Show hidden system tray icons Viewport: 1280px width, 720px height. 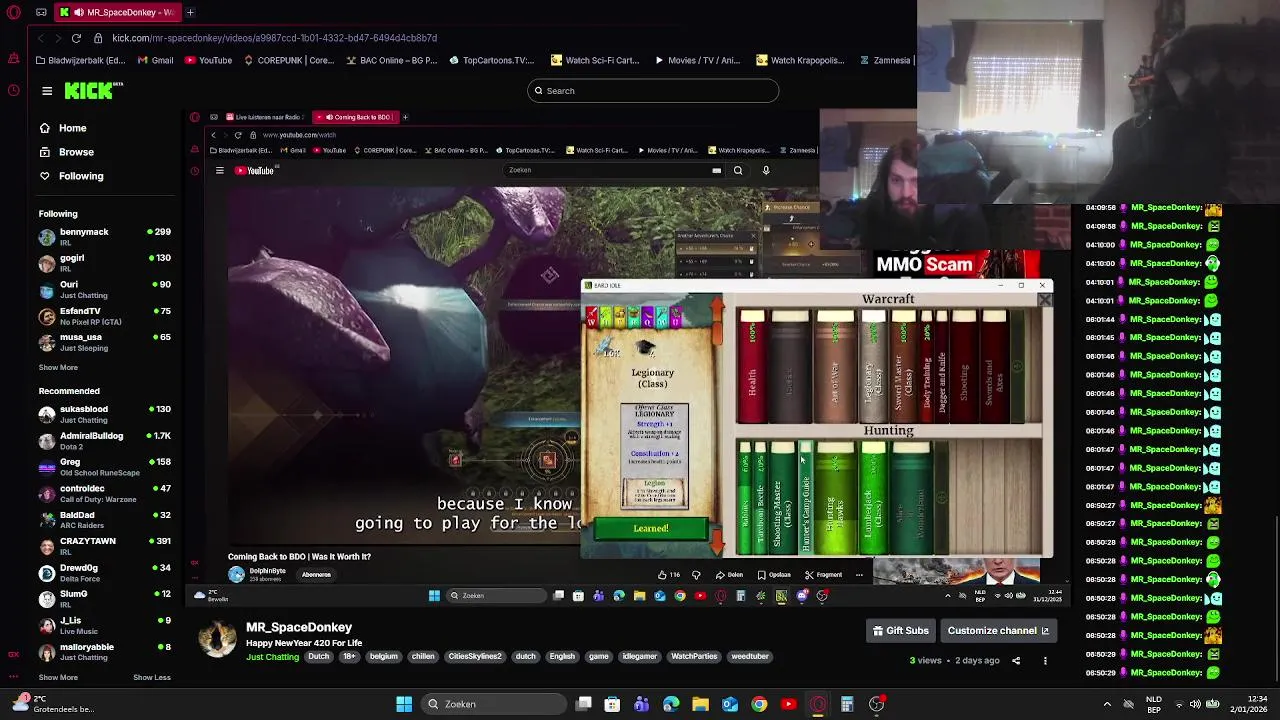[1107, 704]
